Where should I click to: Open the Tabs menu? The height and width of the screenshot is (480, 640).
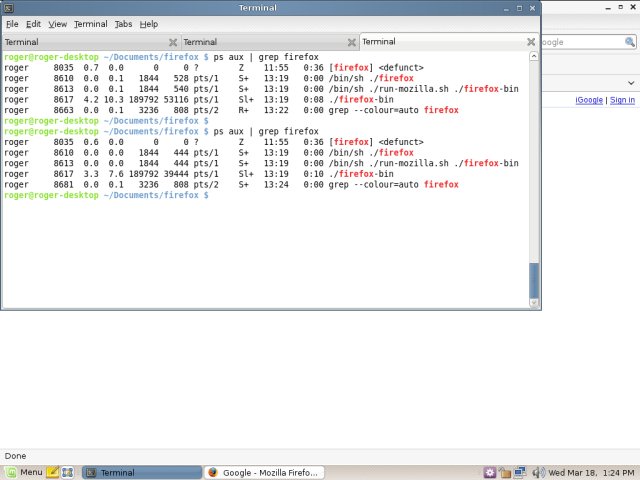pos(123,23)
